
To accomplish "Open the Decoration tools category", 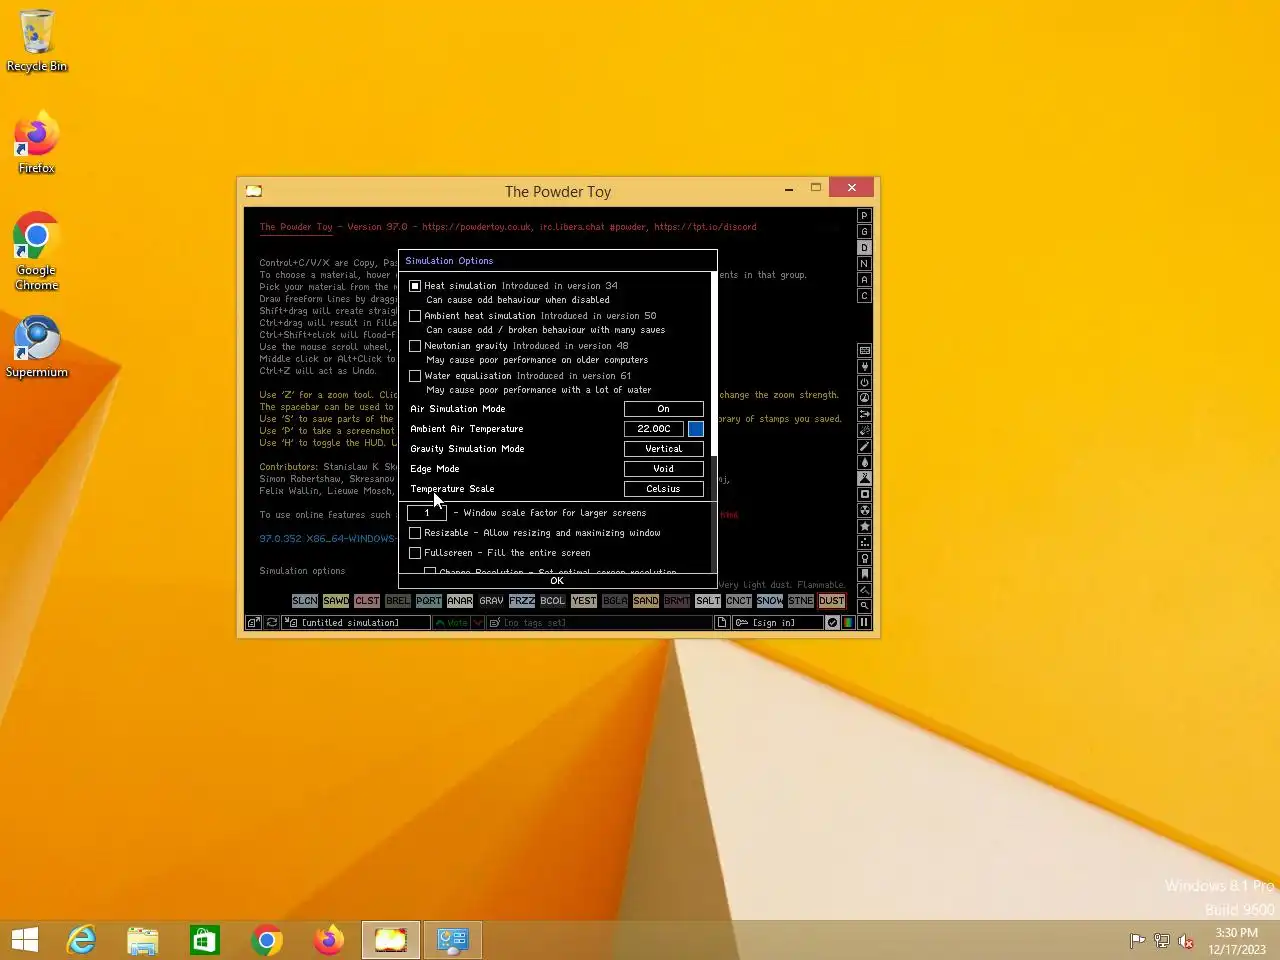I will click(x=865, y=590).
